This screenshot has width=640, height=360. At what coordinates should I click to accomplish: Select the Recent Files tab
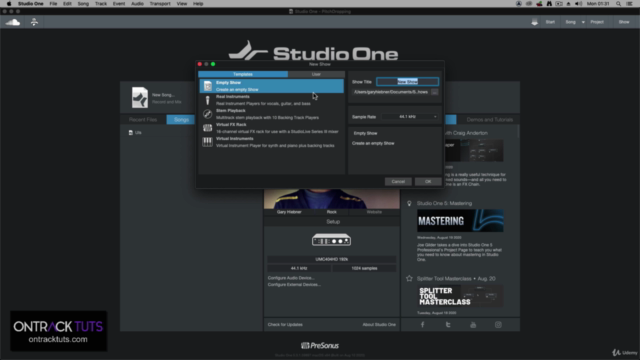coord(143,120)
